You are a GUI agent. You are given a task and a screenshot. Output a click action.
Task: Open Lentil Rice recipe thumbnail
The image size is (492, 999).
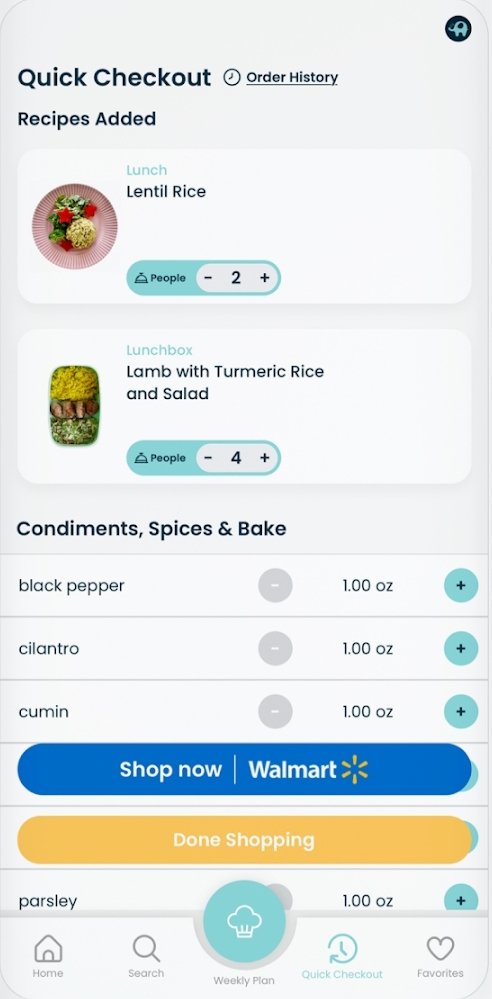(x=75, y=226)
